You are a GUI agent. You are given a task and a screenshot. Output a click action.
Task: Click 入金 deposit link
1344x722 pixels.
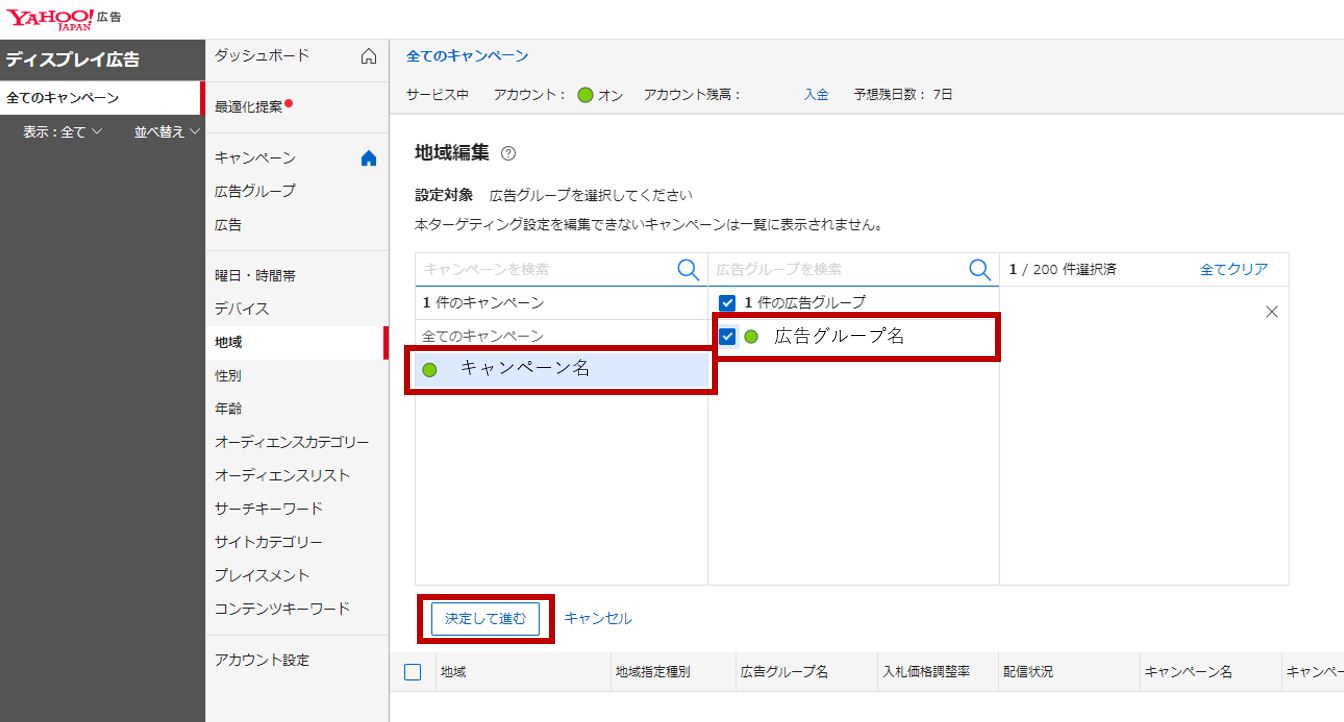click(816, 95)
